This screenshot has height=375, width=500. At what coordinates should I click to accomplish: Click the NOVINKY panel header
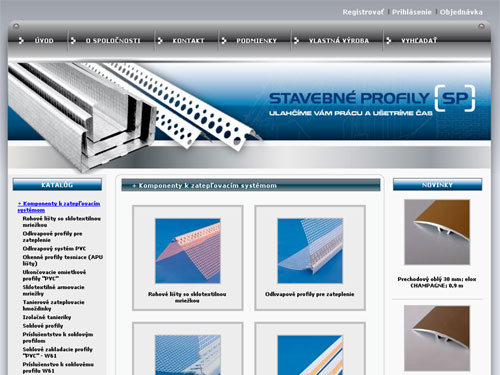click(437, 185)
